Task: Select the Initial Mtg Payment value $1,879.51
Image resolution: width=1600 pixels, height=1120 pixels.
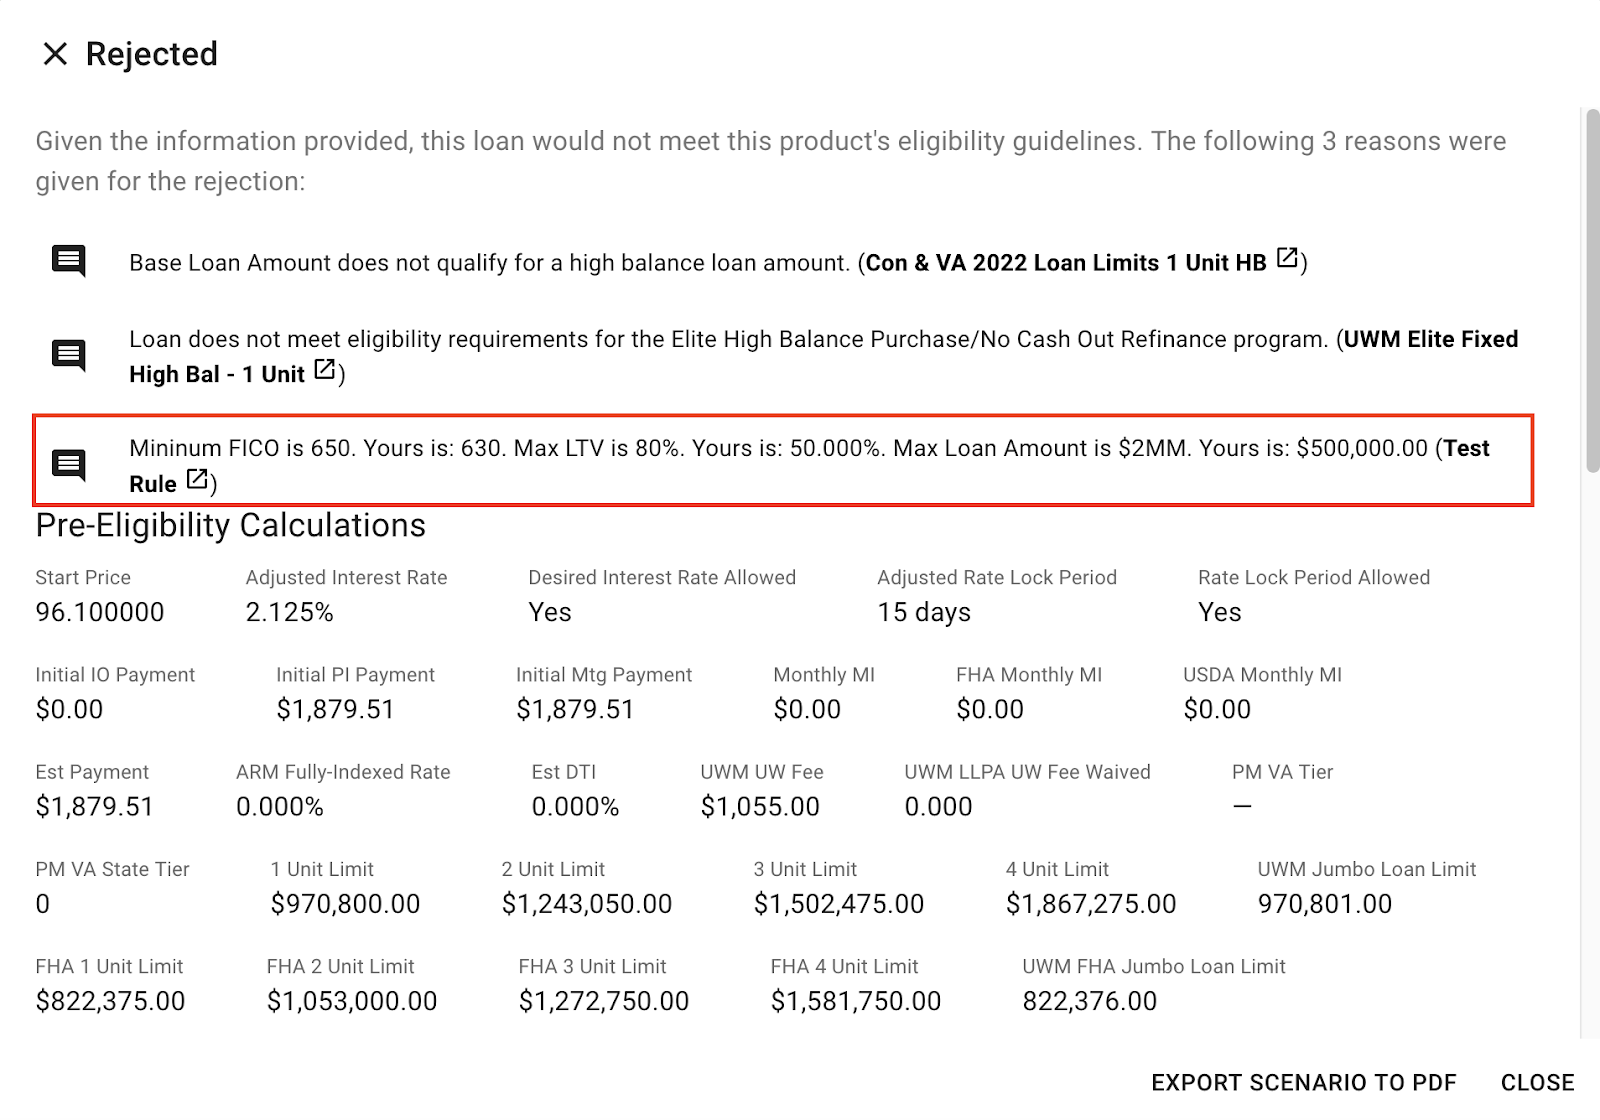Action: [575, 709]
